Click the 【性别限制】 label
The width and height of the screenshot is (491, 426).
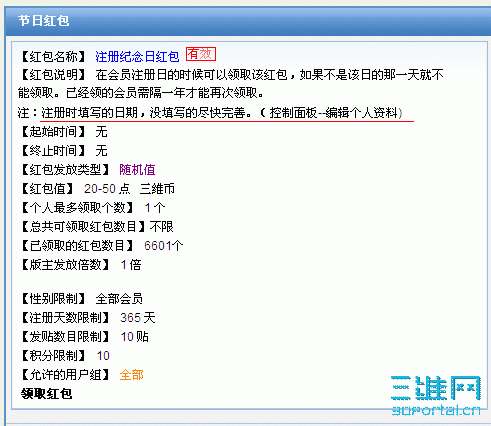click(53, 298)
